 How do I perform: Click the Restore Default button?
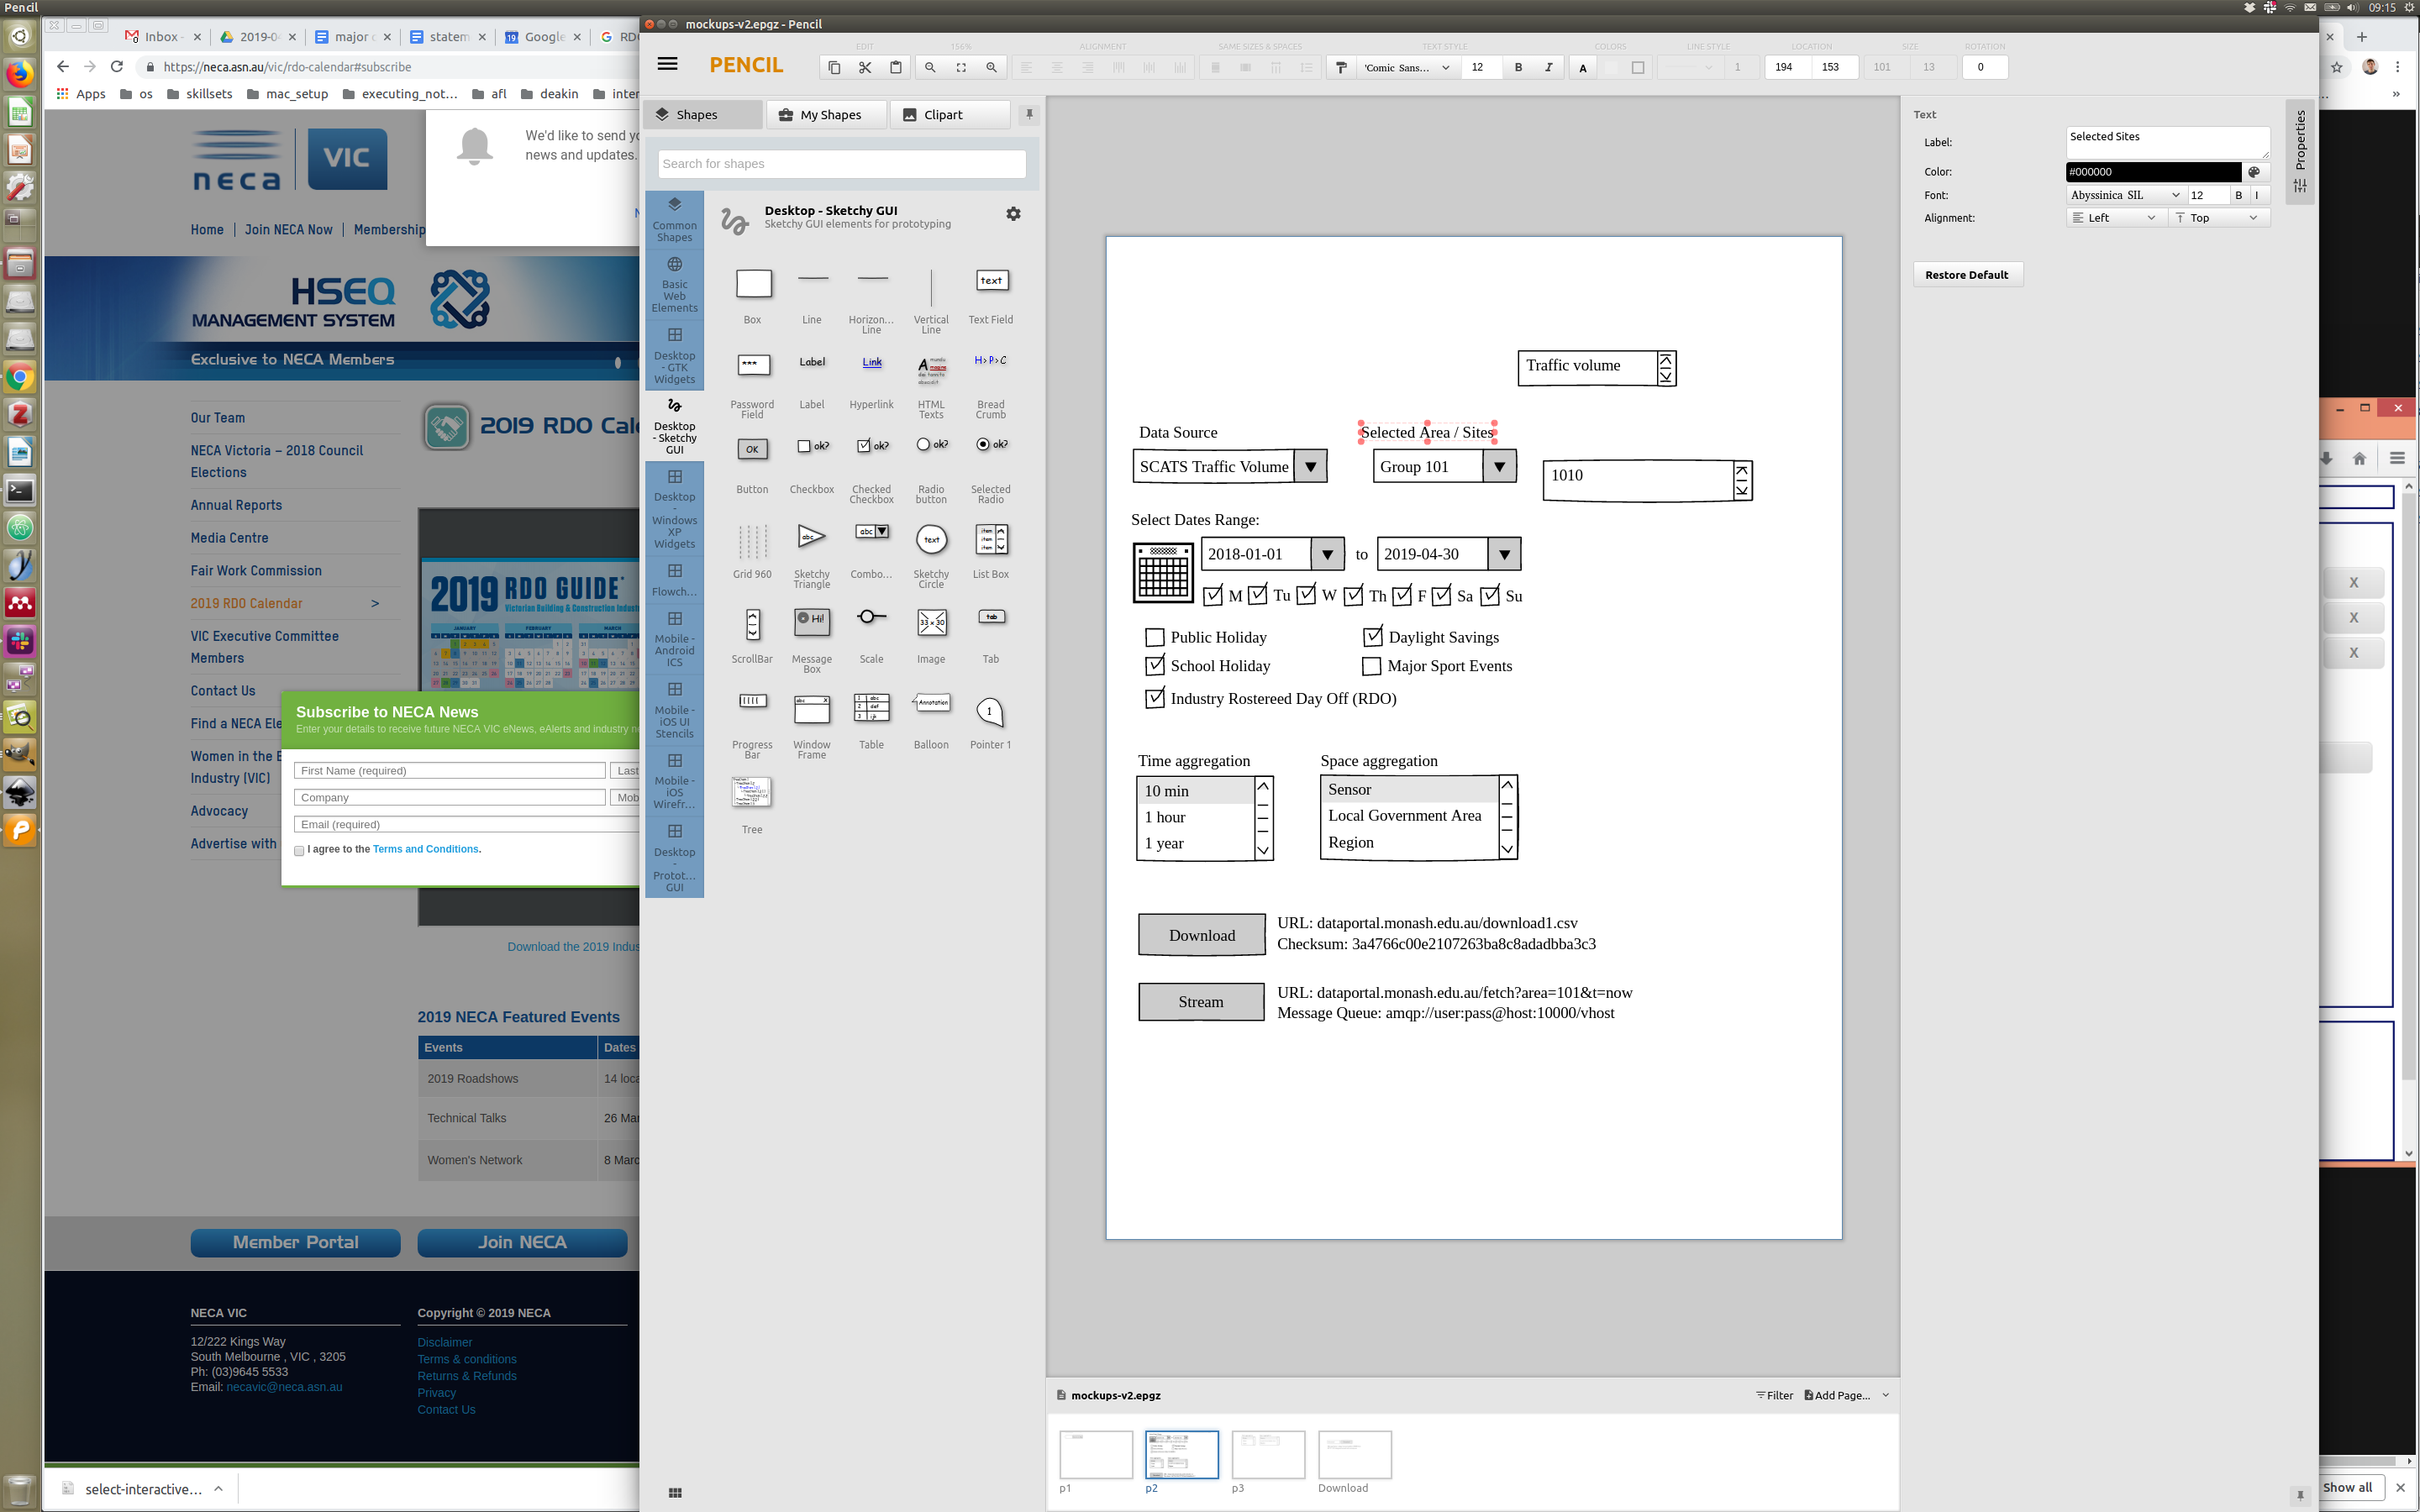coord(1966,275)
